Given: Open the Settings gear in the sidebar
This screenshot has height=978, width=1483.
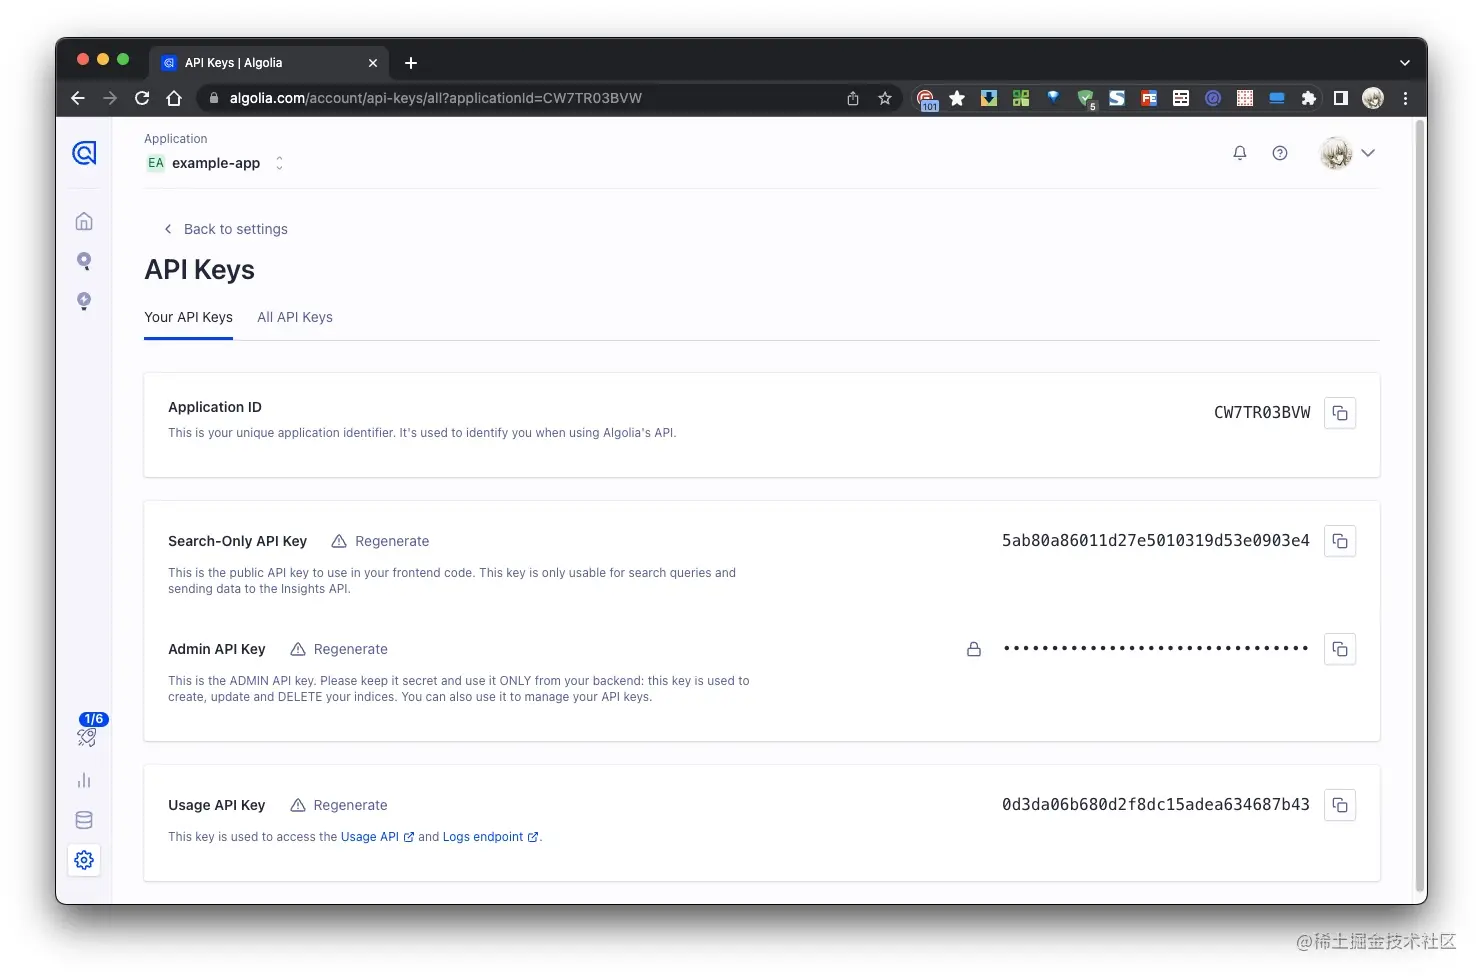Looking at the screenshot, I should tap(84, 859).
